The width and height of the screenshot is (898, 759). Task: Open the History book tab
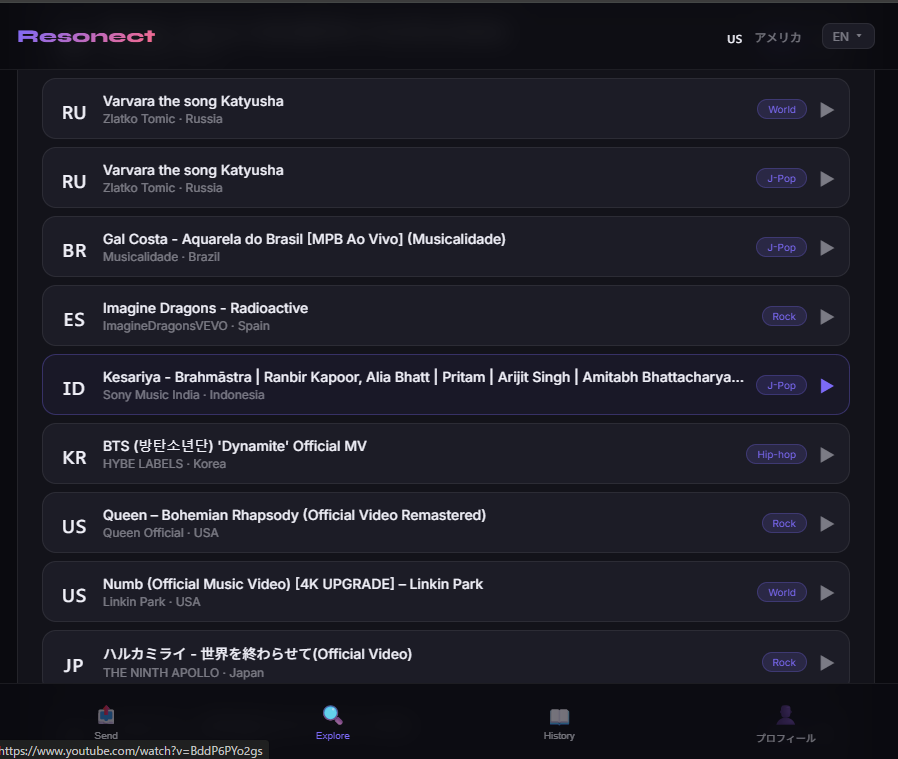560,716
